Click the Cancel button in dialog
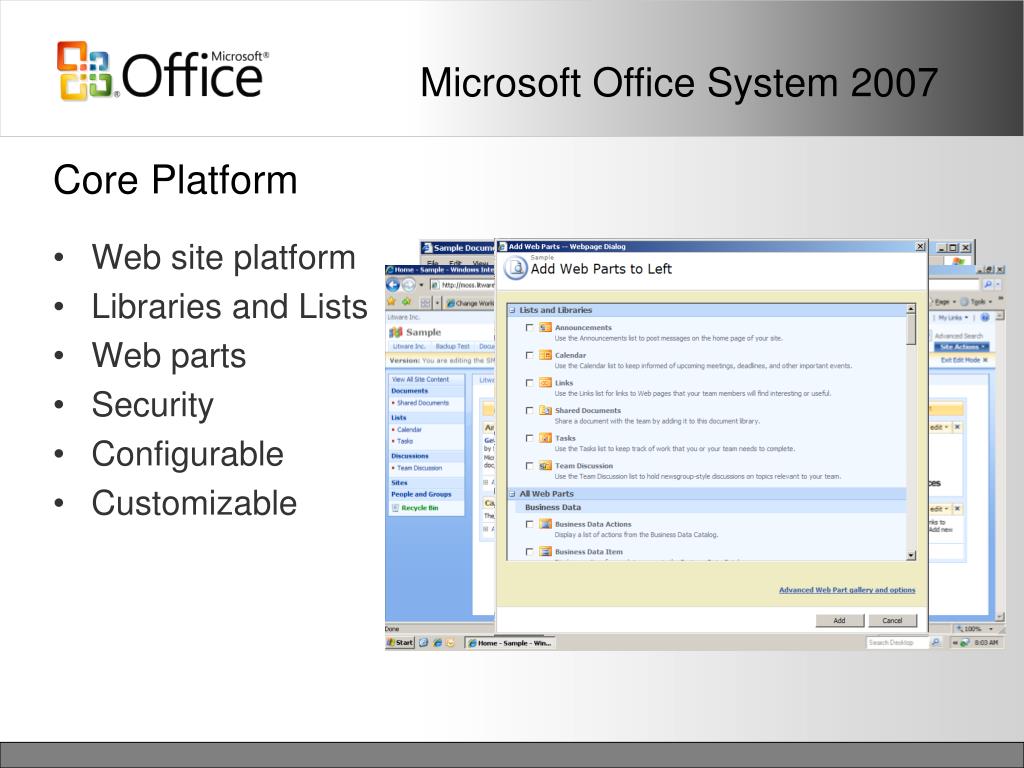Image resolution: width=1024 pixels, height=768 pixels. 892,620
